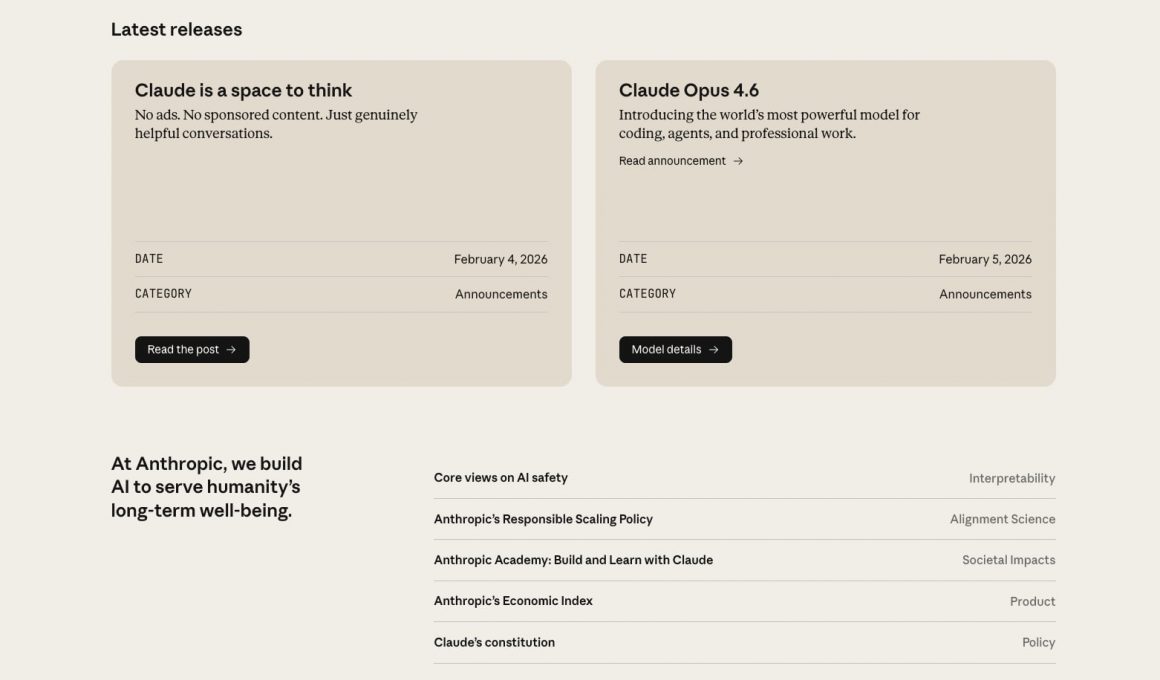The width and height of the screenshot is (1160, 680).
Task: Click the Latest releases heading
Action: coord(176,30)
